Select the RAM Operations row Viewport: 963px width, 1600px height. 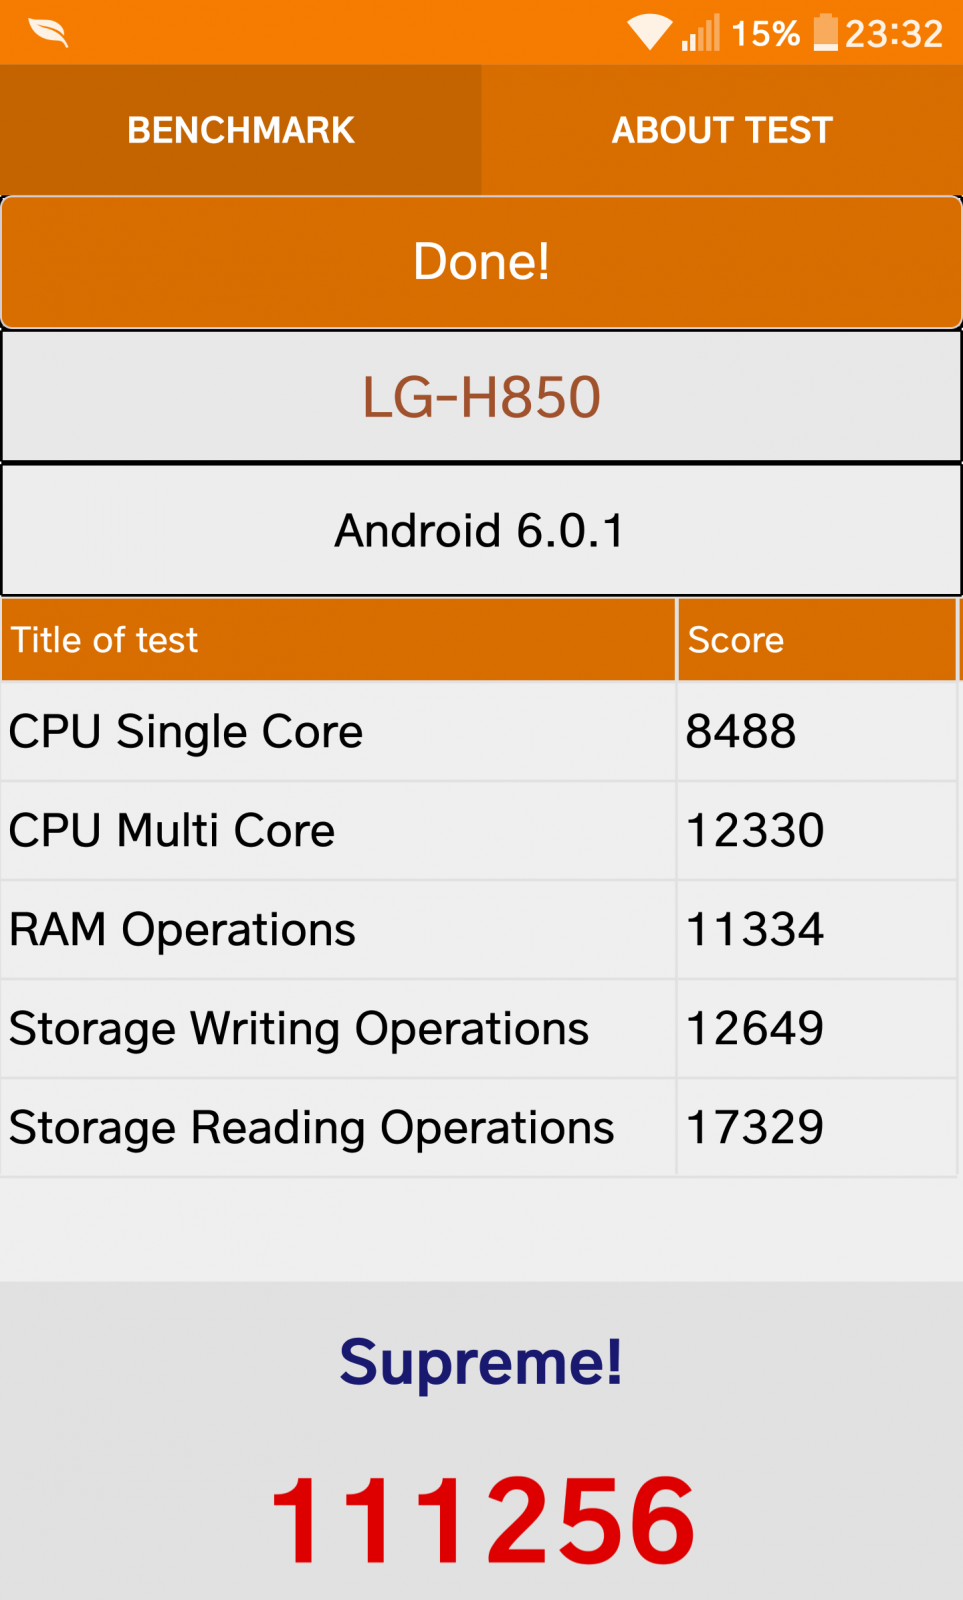tap(479, 930)
